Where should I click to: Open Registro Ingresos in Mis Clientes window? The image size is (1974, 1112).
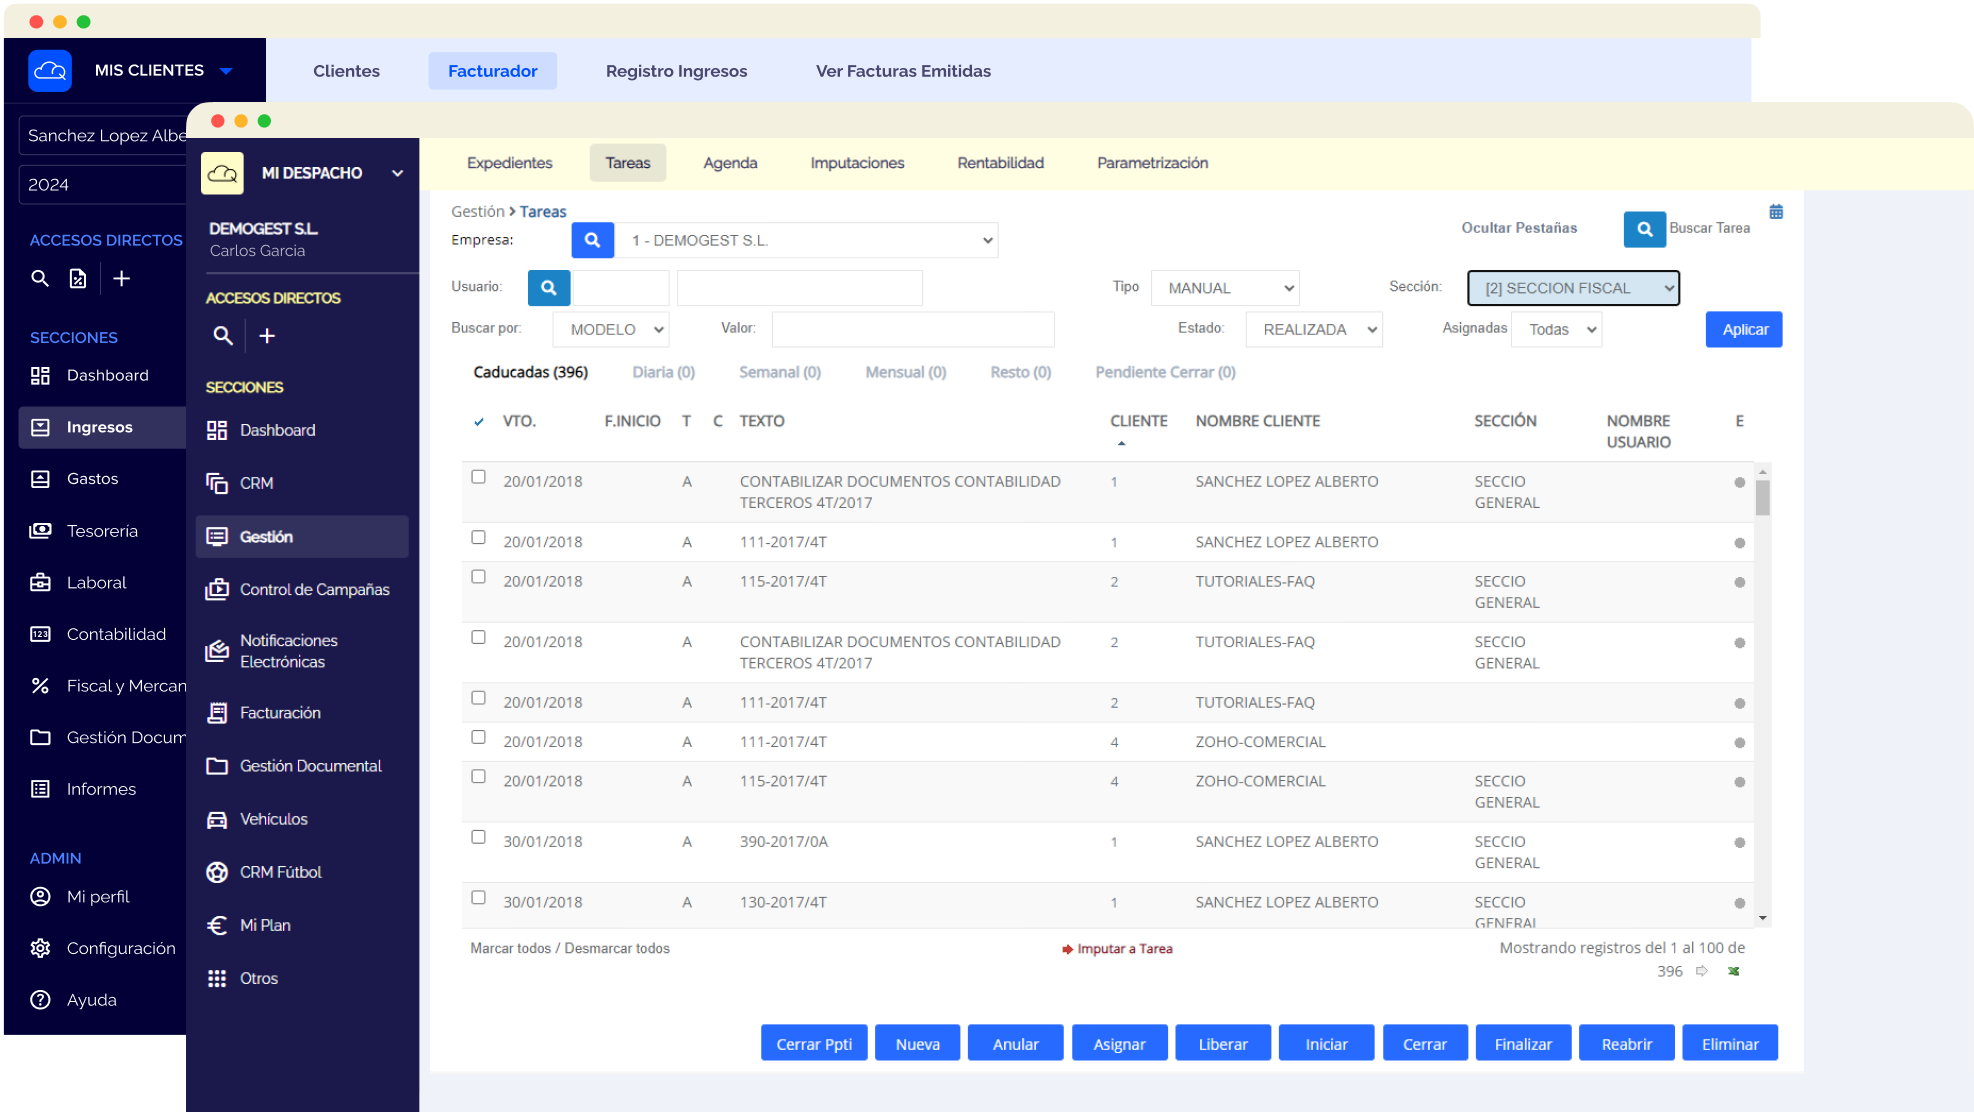[x=676, y=71]
